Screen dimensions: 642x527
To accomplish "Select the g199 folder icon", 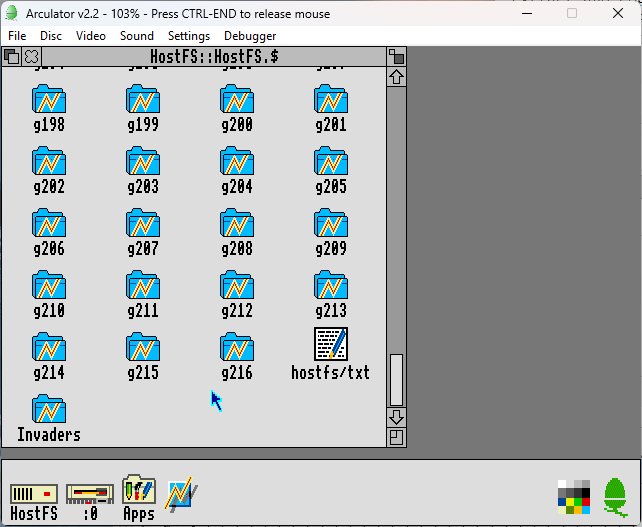I will pos(143,99).
